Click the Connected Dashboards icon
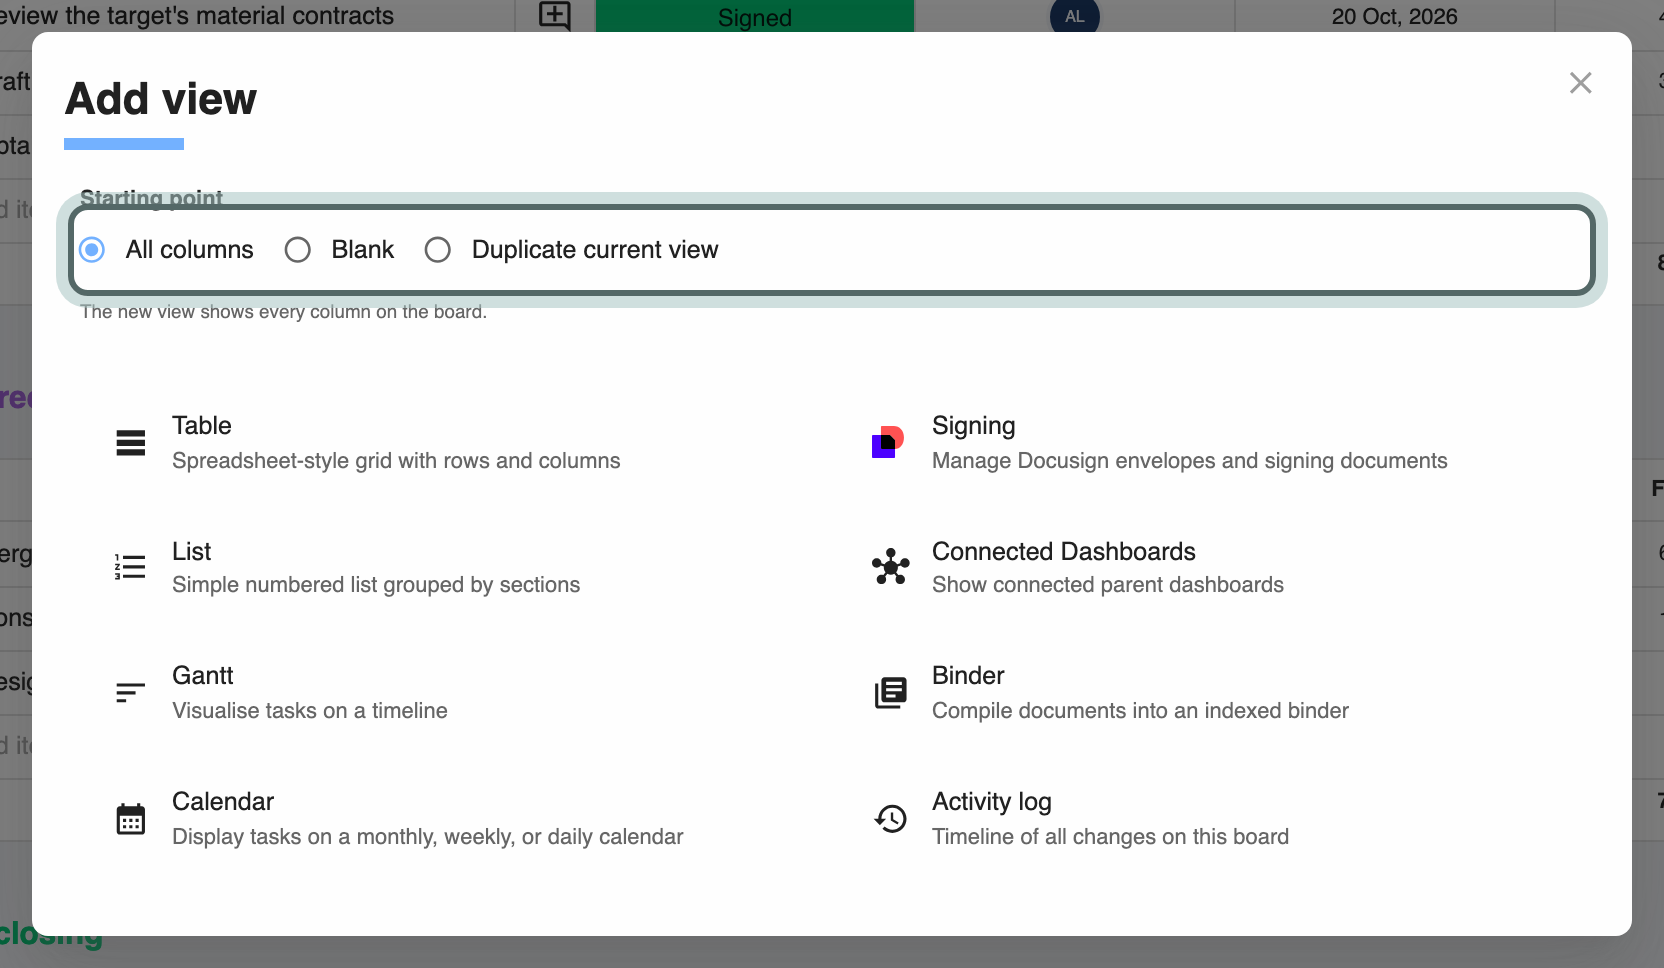1664x968 pixels. pyautogui.click(x=891, y=567)
